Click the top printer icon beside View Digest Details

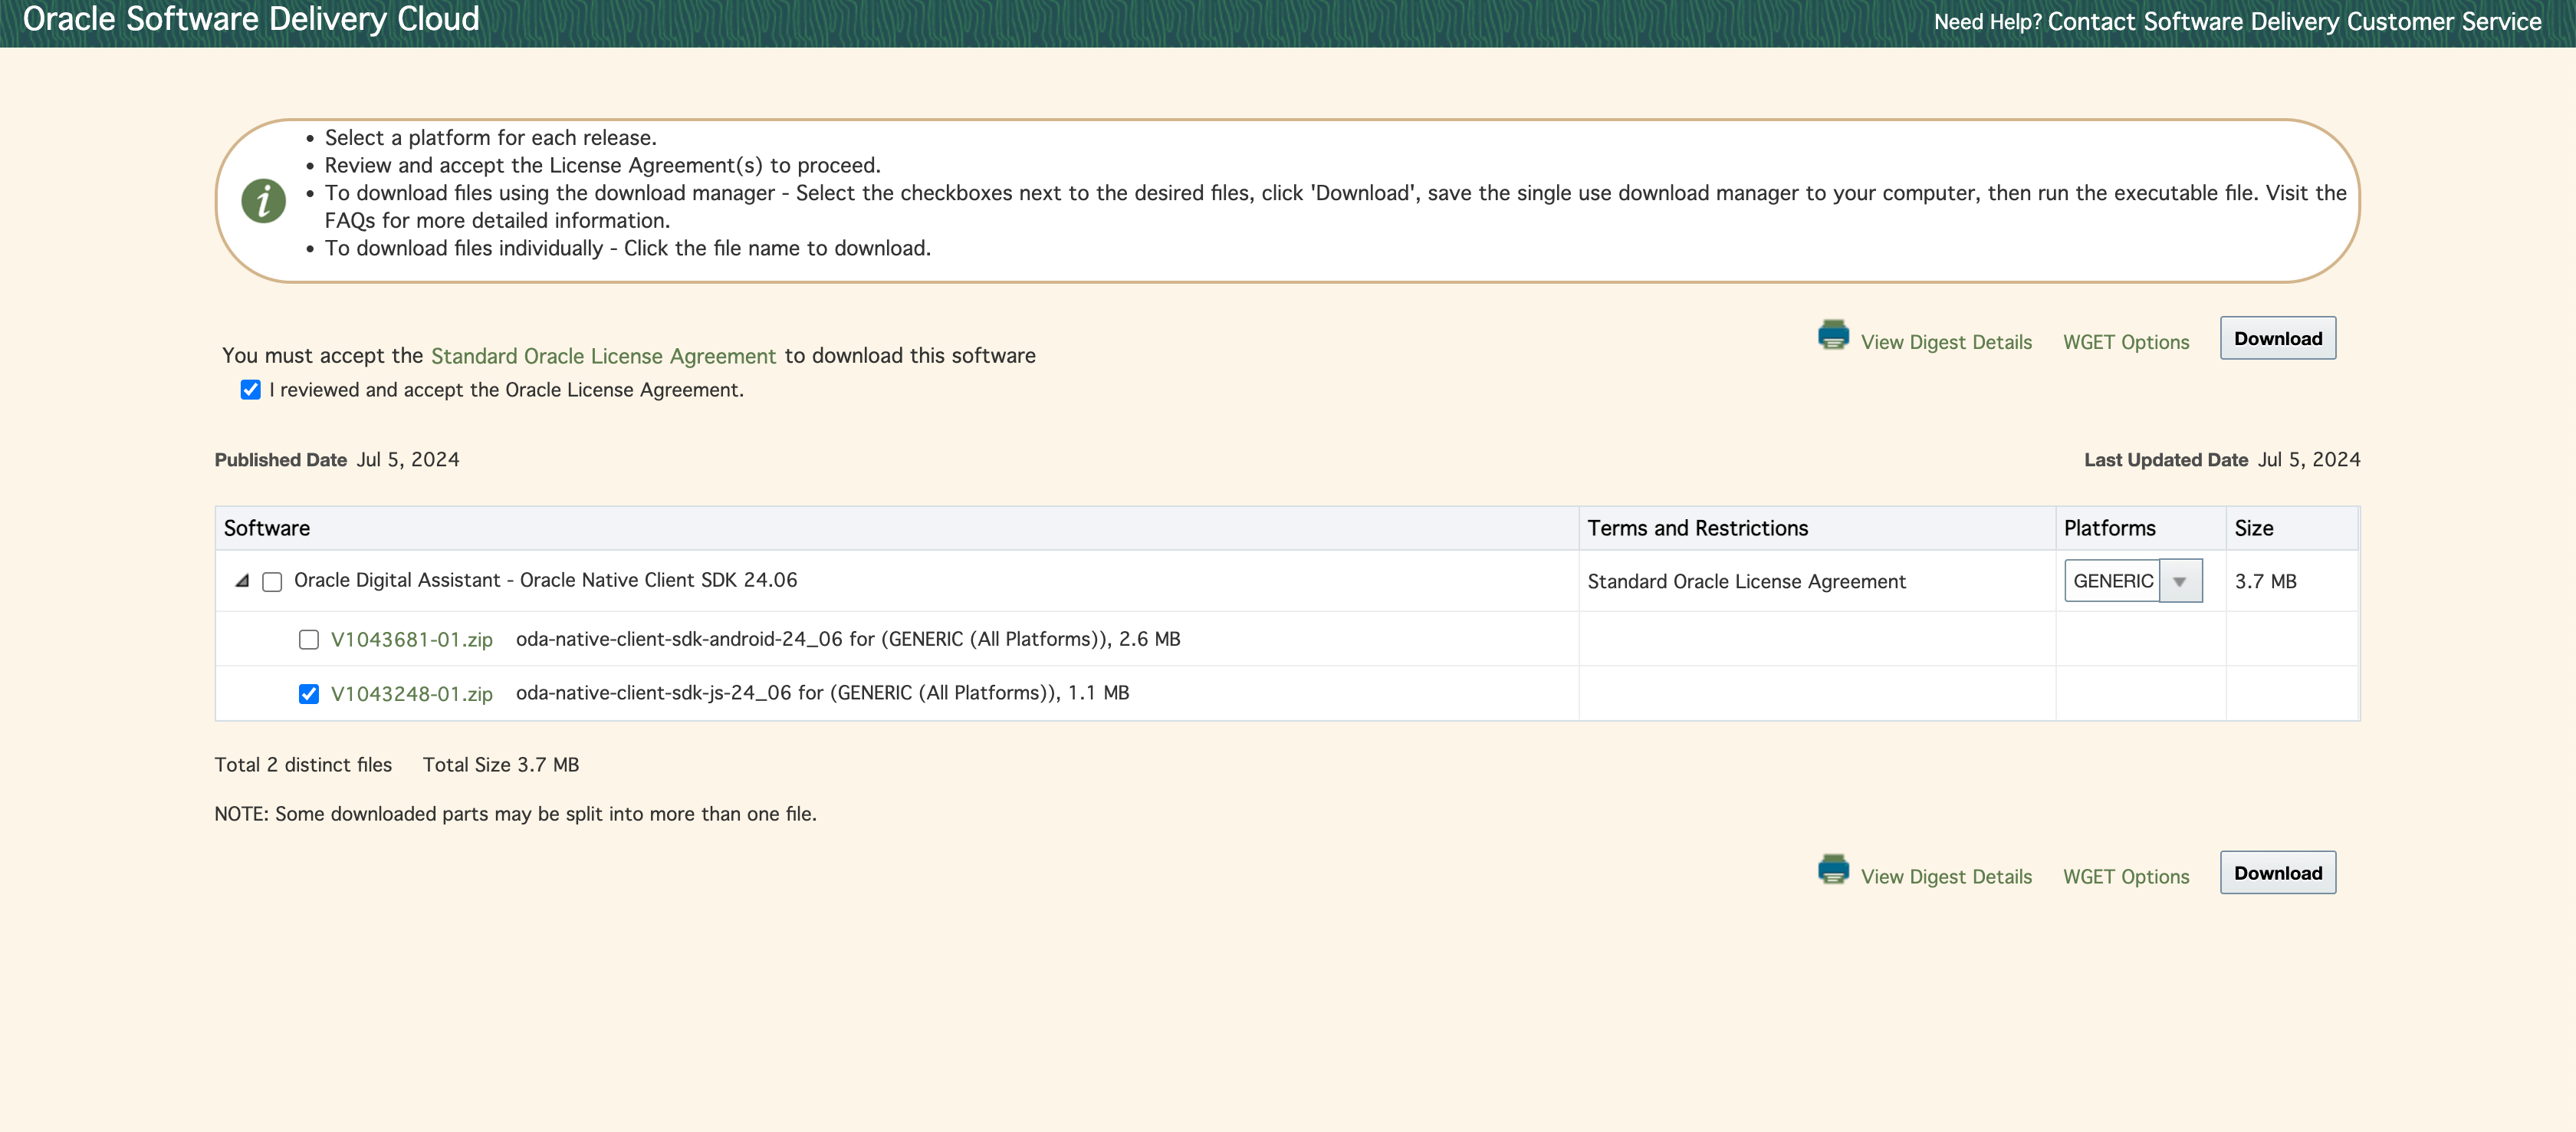click(1833, 335)
